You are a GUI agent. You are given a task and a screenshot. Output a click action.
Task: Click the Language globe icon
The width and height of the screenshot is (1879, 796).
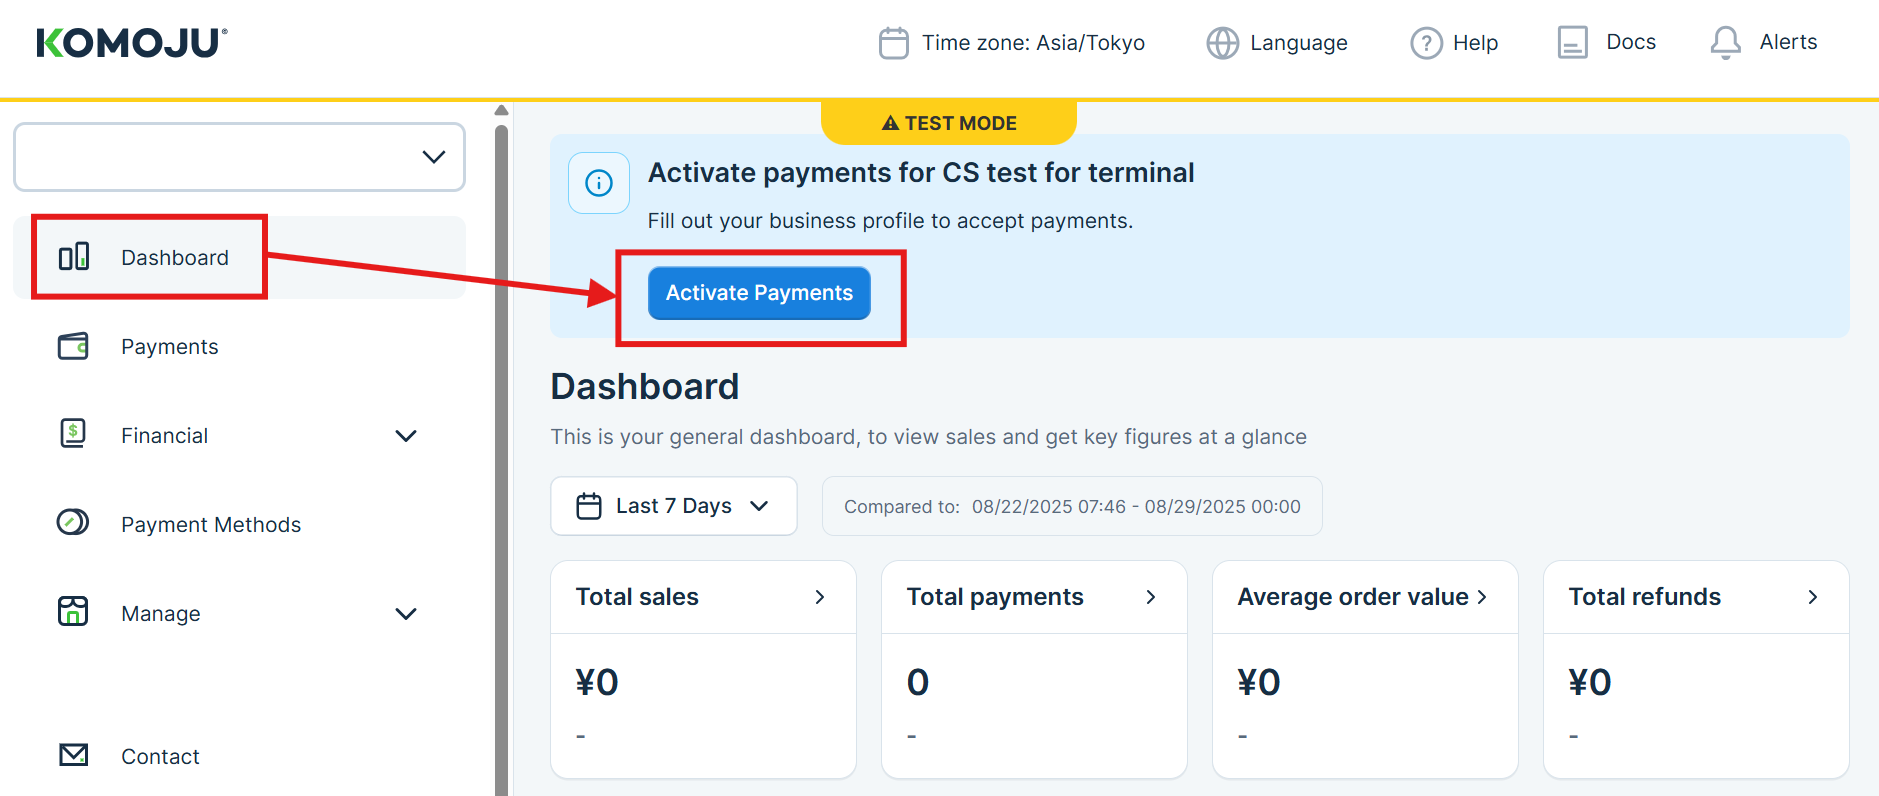pyautogui.click(x=1221, y=43)
